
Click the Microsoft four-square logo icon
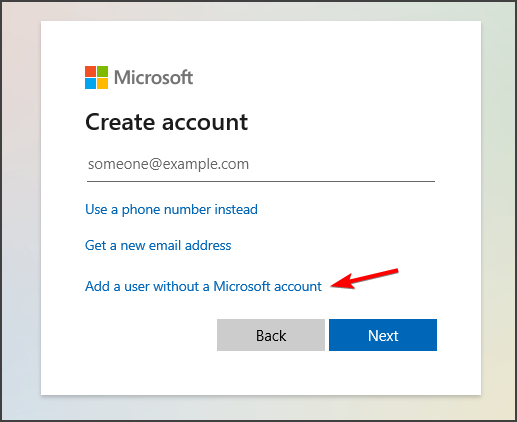coord(96,77)
